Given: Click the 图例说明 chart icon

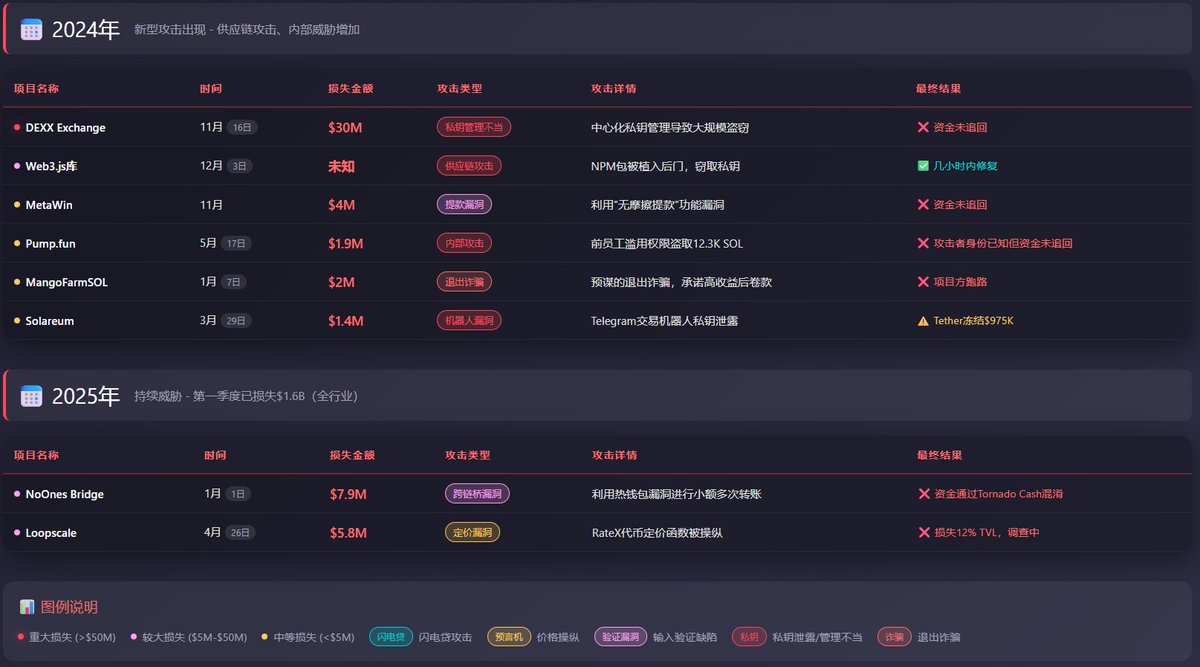Looking at the screenshot, I should coord(27,607).
